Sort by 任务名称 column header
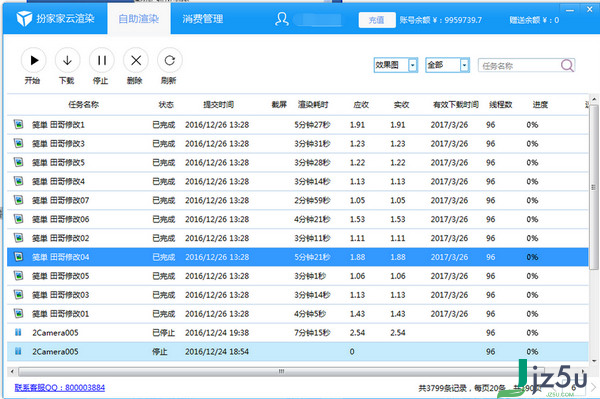 click(83, 105)
